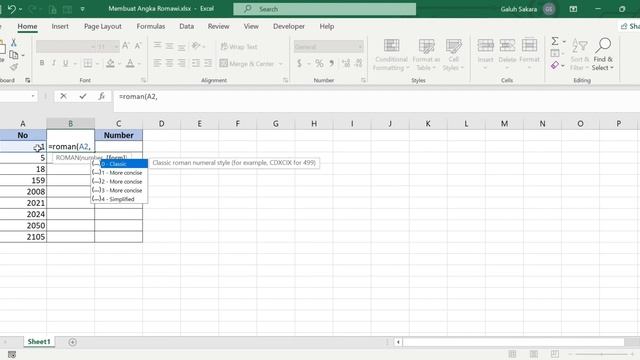Open the Developer tab
This screenshot has height=360, width=640.
tap(289, 26)
